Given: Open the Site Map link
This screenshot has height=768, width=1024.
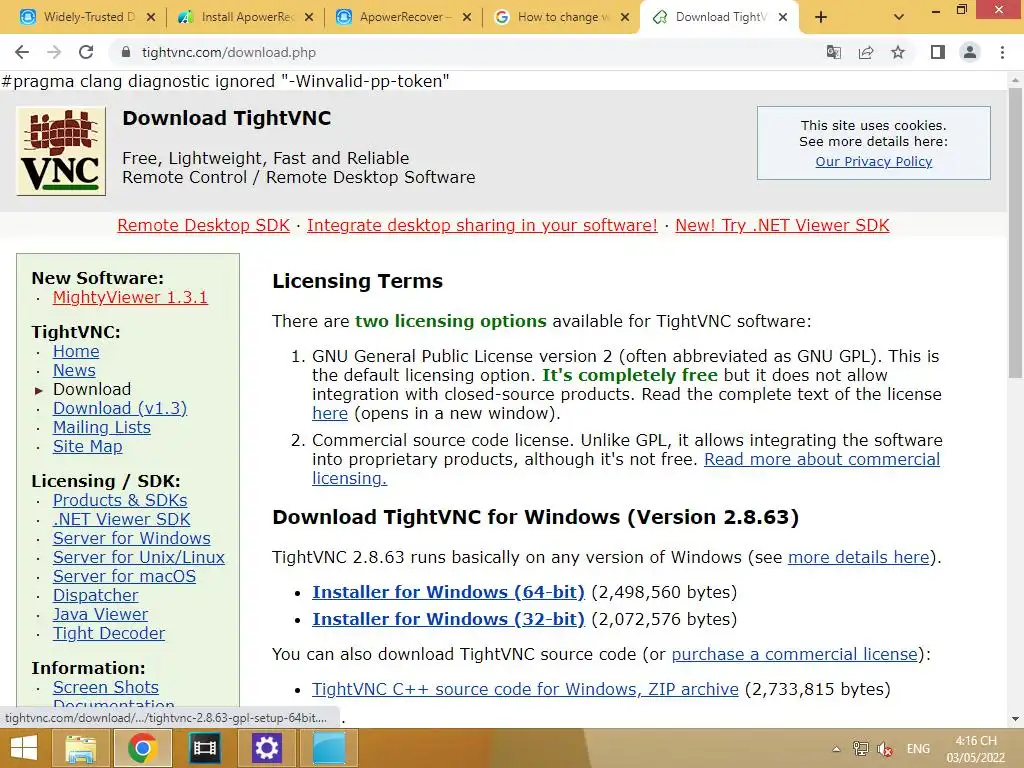Looking at the screenshot, I should (x=88, y=446).
